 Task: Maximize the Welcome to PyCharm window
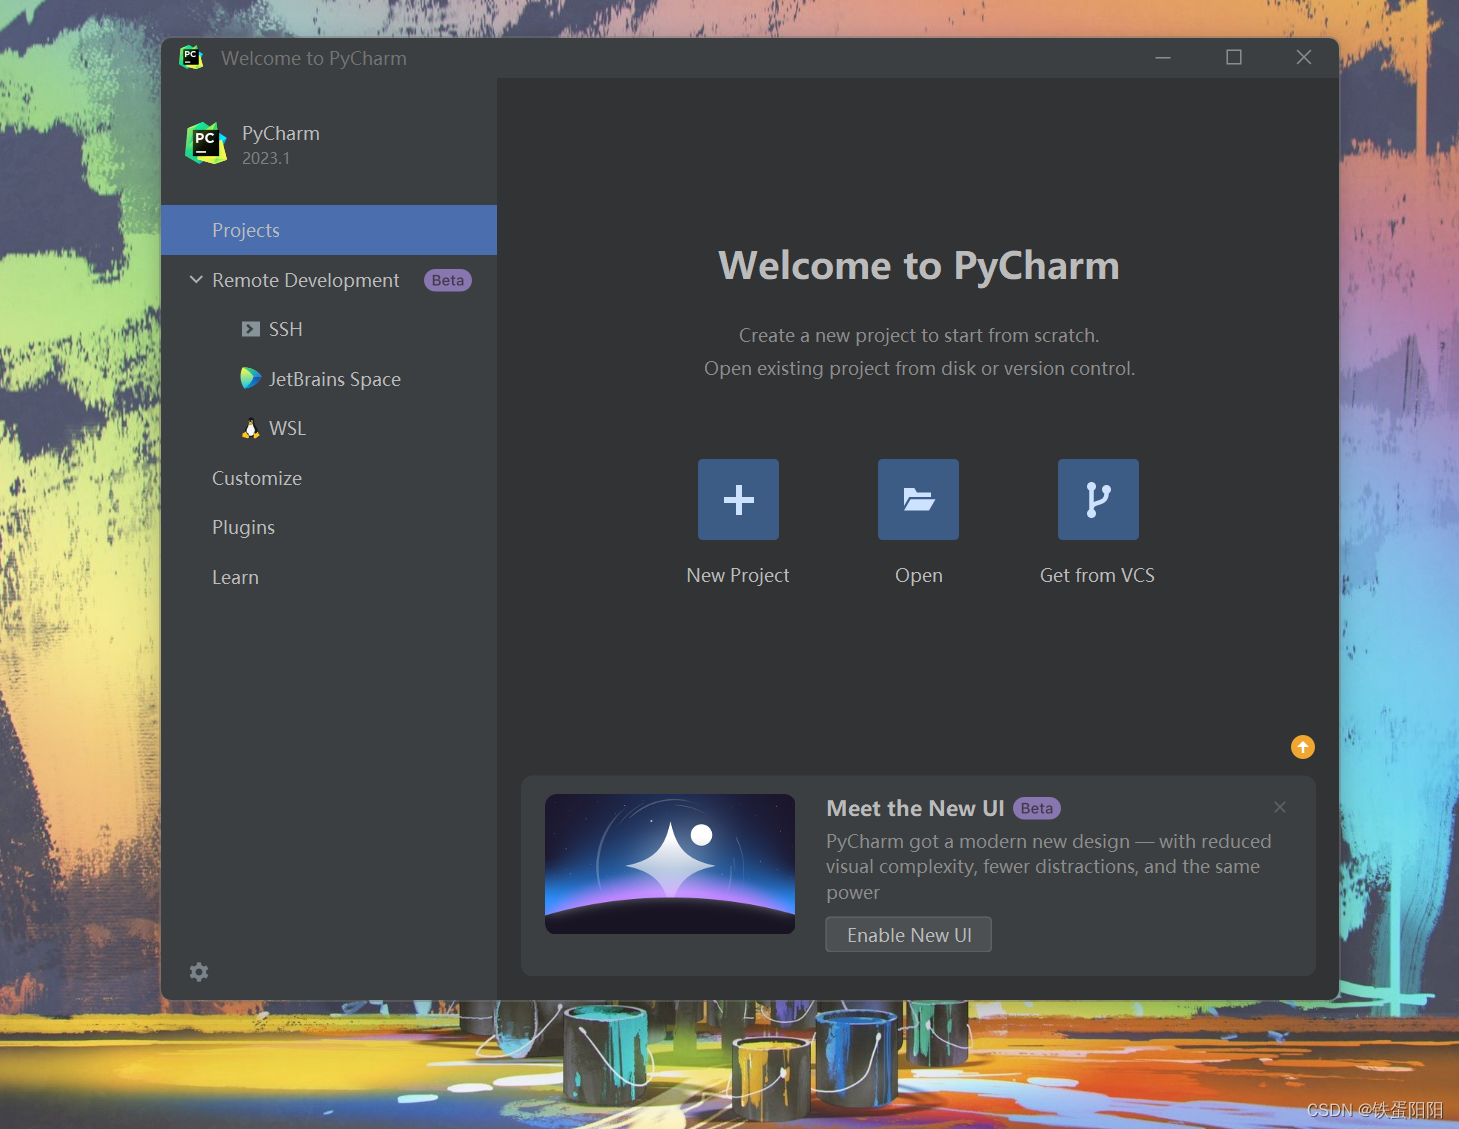1234,57
